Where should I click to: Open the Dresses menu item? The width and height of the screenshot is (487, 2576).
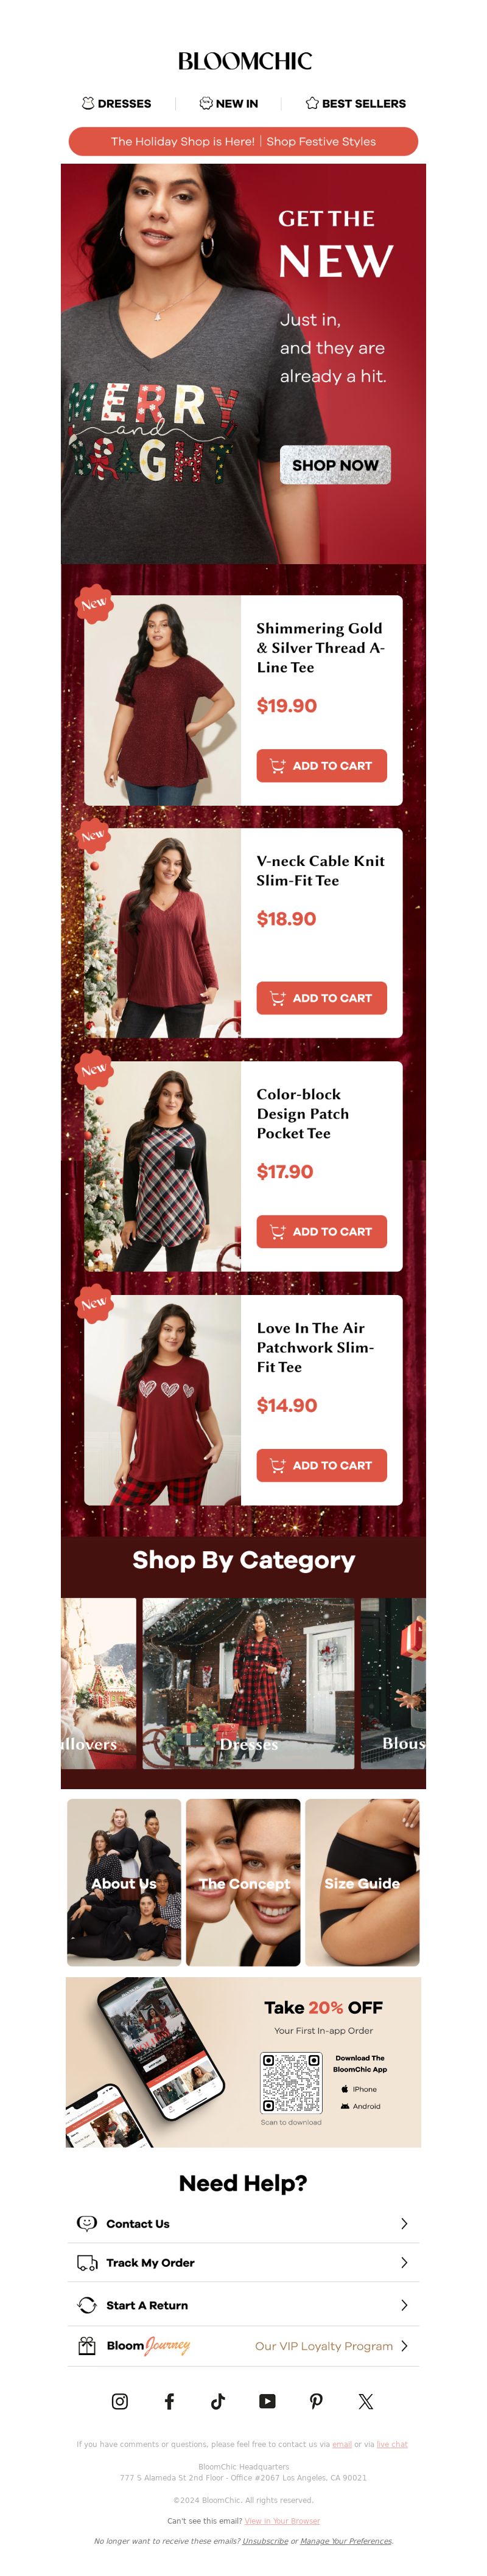(116, 103)
